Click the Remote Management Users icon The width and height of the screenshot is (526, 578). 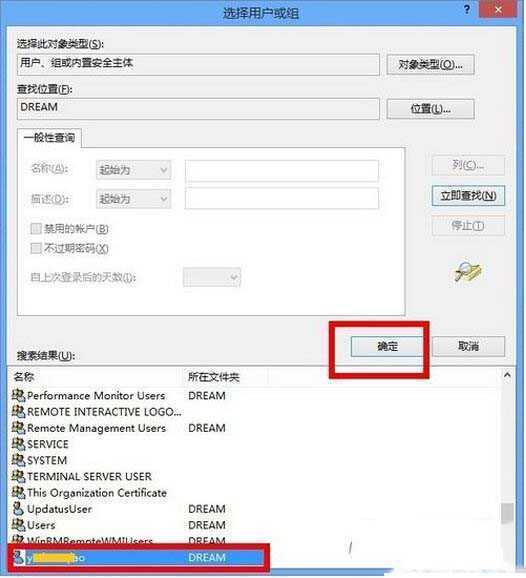(18, 428)
